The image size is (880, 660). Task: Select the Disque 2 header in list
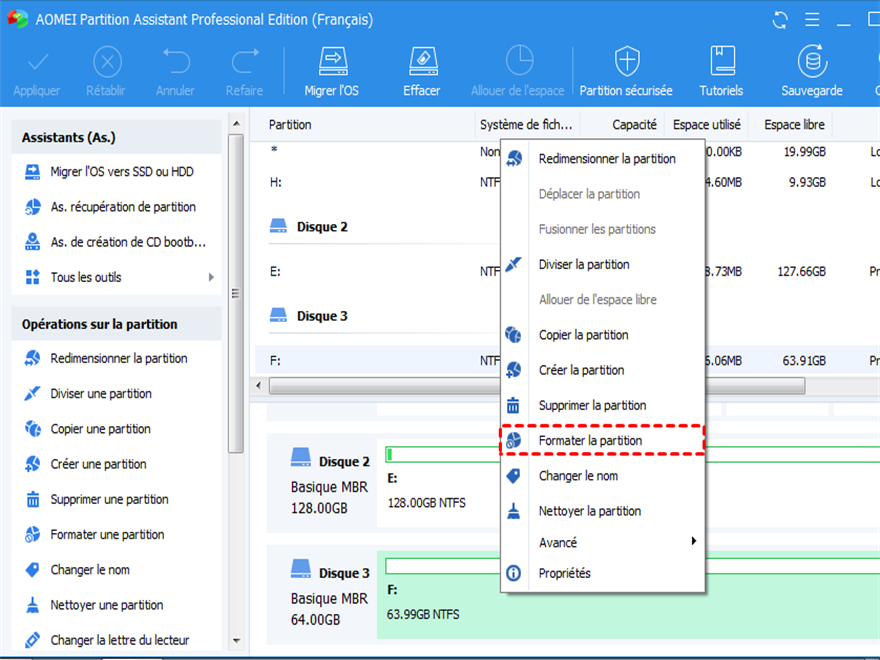click(x=309, y=227)
